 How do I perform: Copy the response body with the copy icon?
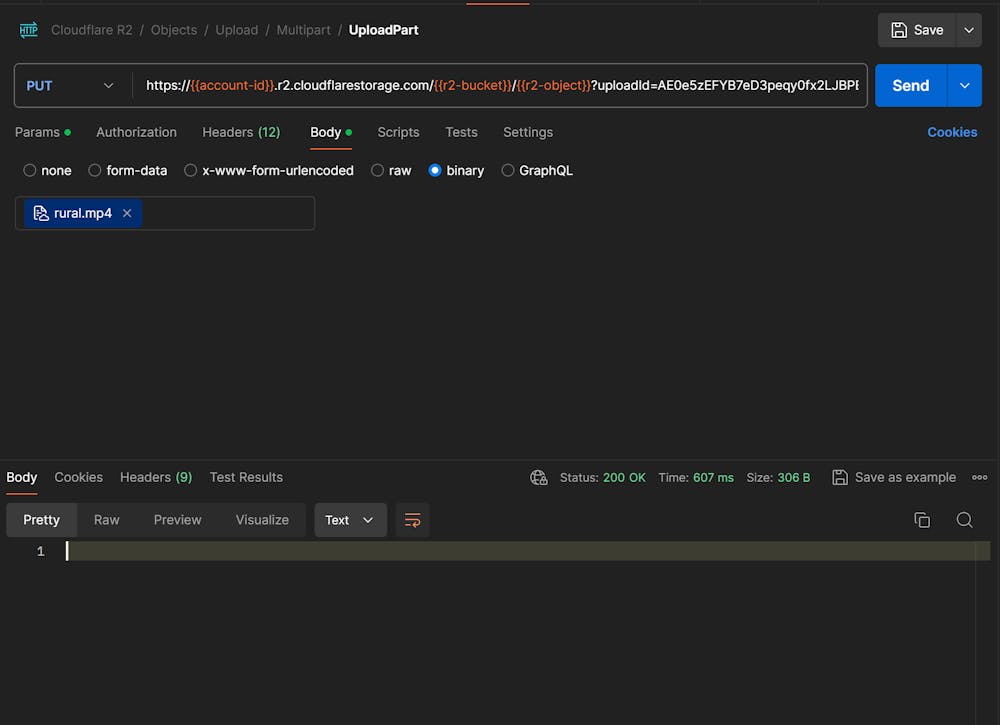pyautogui.click(x=921, y=520)
